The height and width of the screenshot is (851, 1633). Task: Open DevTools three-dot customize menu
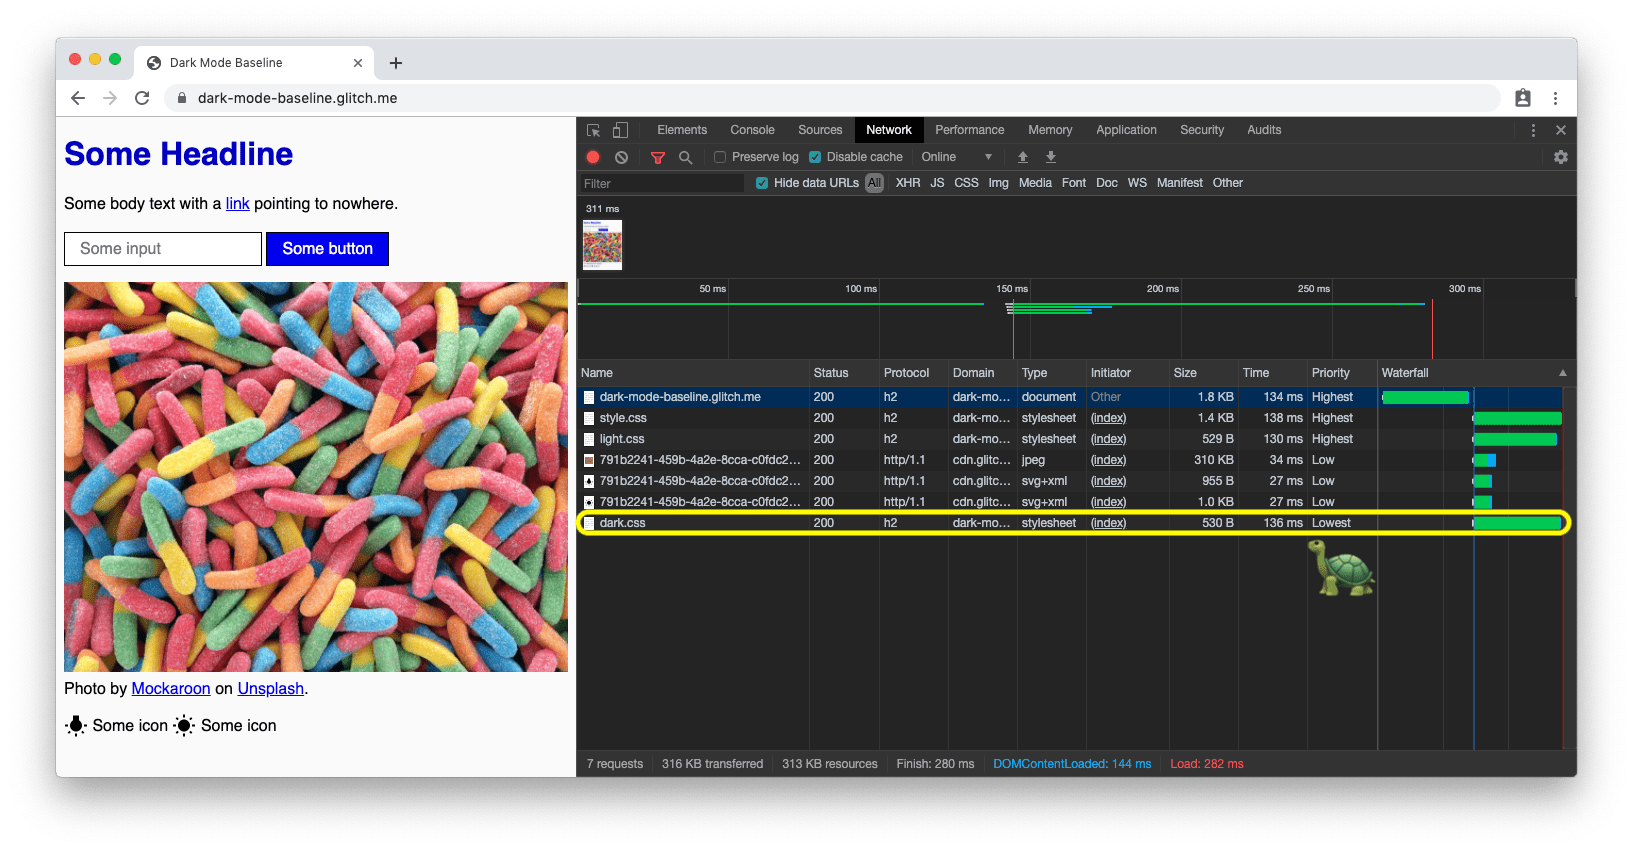1533,130
